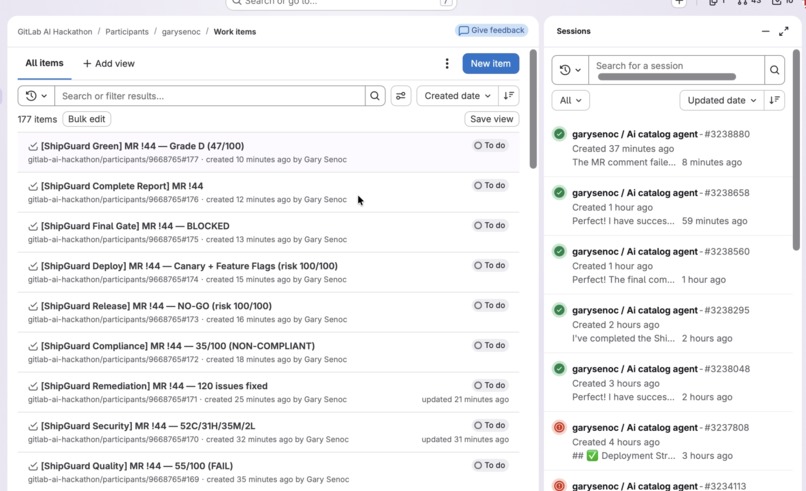Click To do status of ShipGuard Green item
Viewport: 806px width, 491px height.
coord(490,146)
